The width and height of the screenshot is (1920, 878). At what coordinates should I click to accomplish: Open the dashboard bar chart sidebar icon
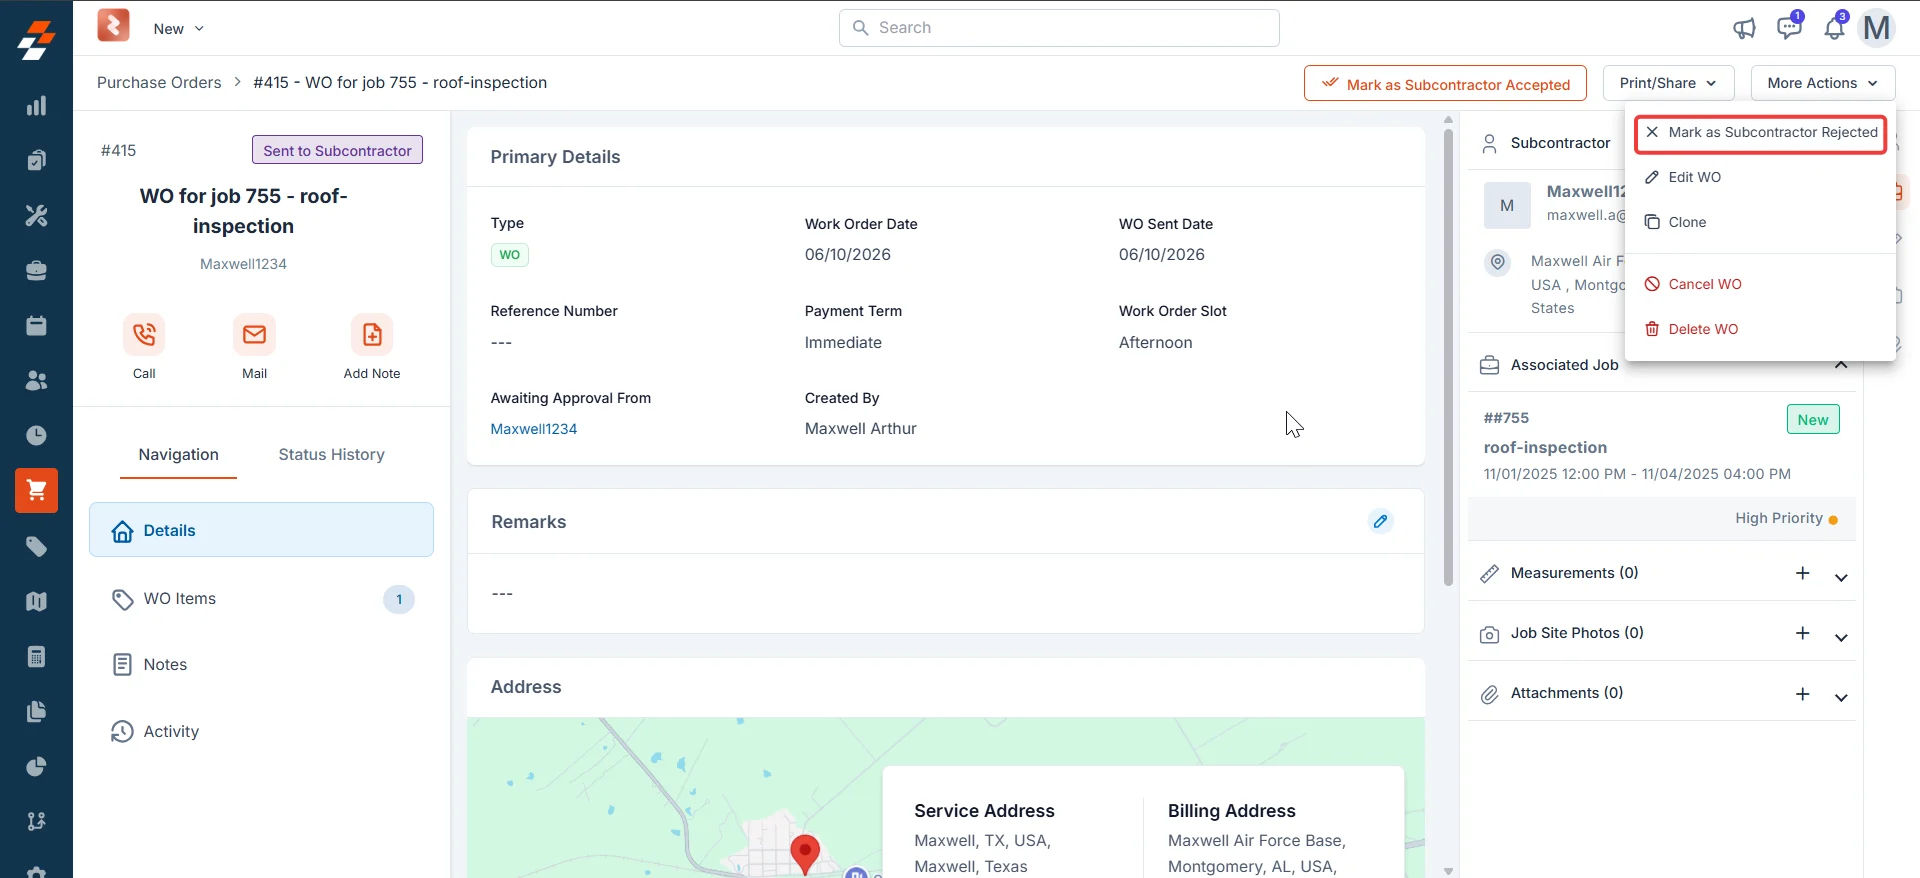36,105
